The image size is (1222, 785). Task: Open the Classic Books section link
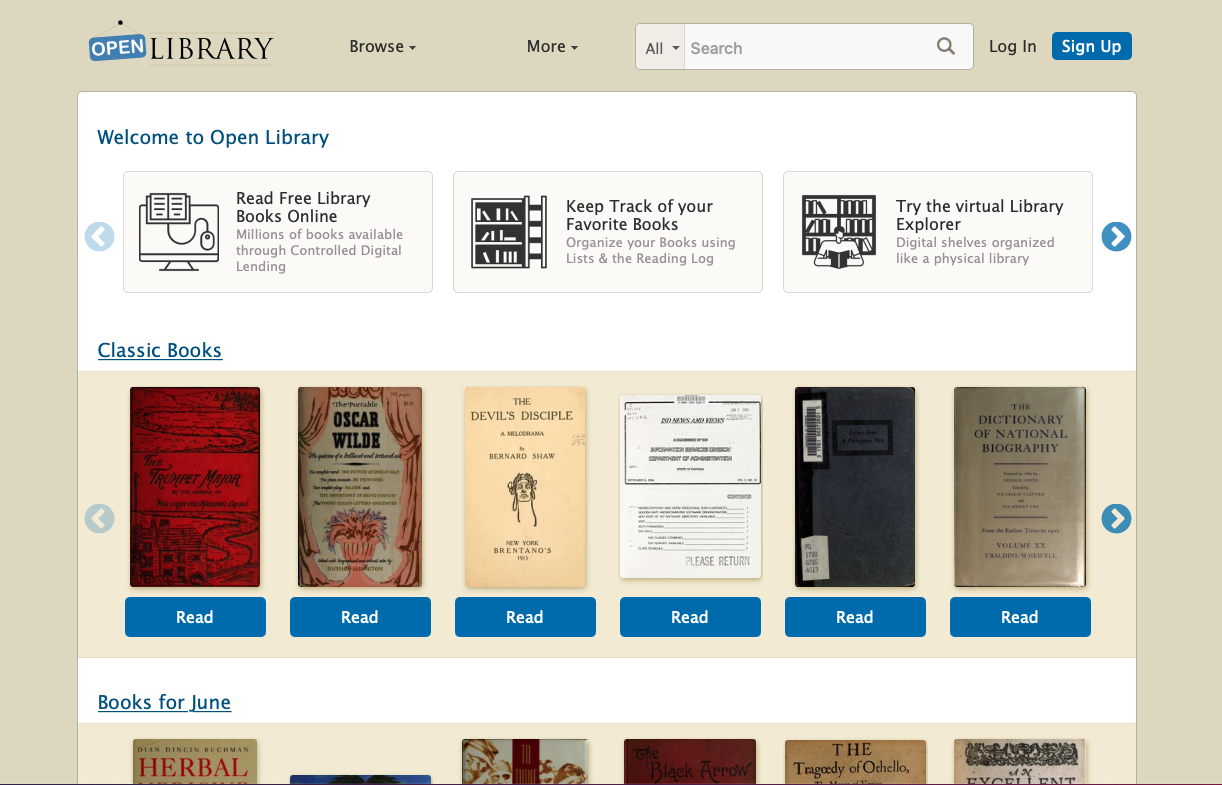pyautogui.click(x=159, y=350)
